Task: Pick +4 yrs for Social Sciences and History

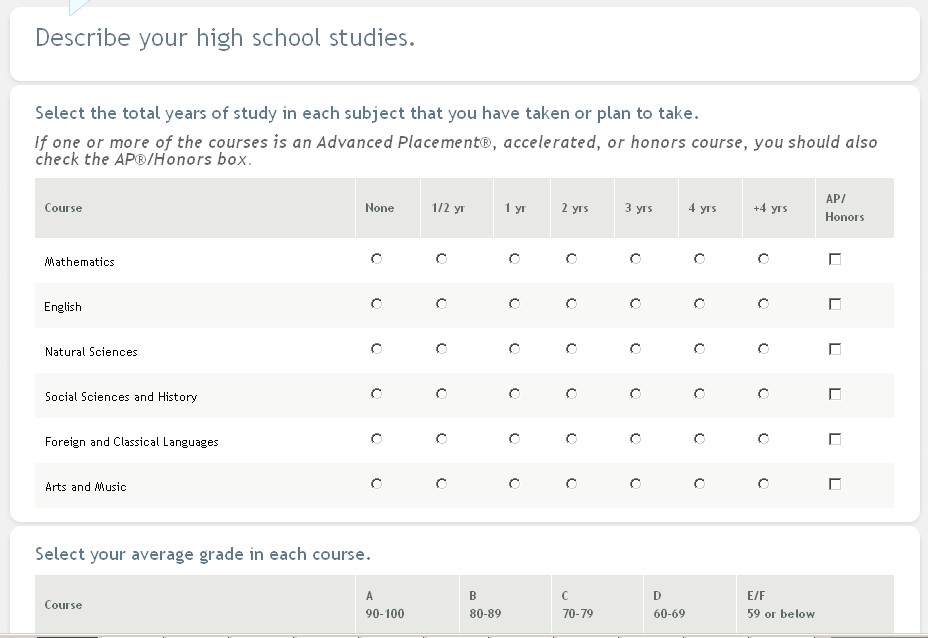Action: coord(763,394)
